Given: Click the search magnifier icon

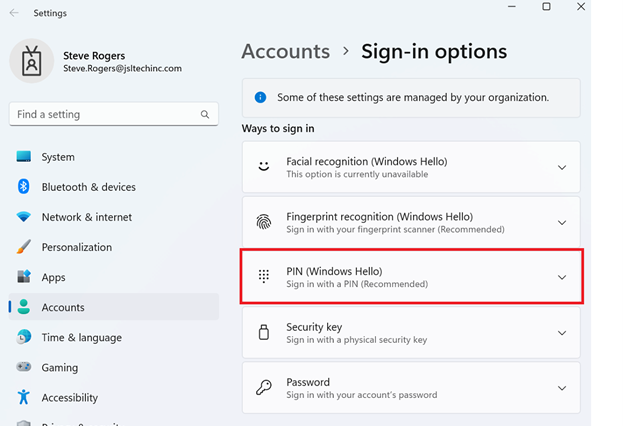Looking at the screenshot, I should coord(205,115).
